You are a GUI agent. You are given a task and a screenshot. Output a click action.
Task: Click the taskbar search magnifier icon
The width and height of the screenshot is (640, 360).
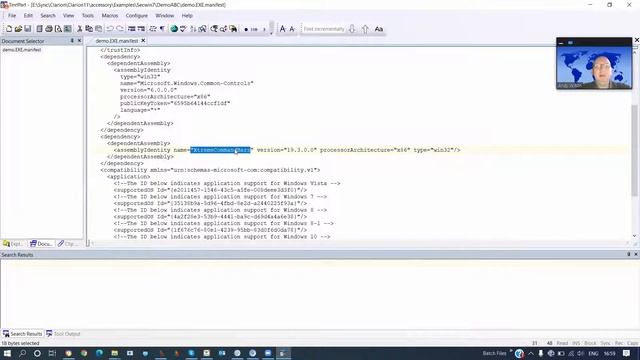coord(22,353)
